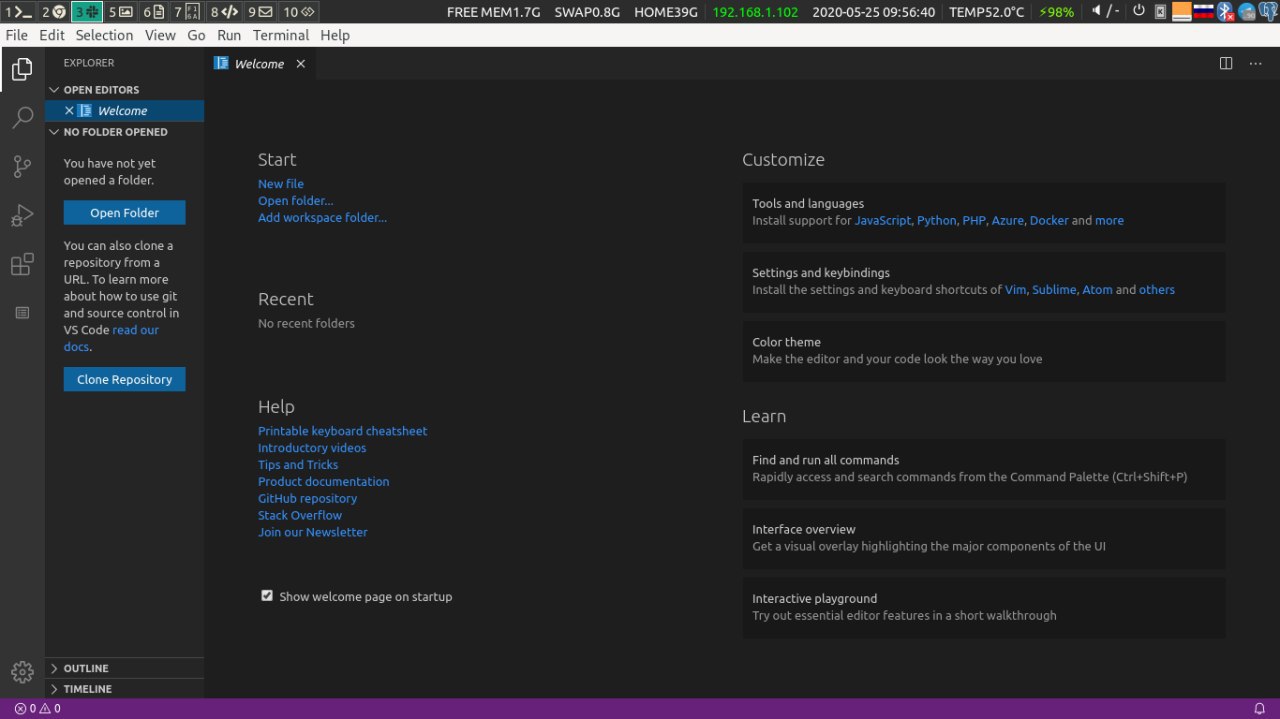The height and width of the screenshot is (719, 1280).
Task: Collapse the No Folder Opened section
Action: click(124, 132)
